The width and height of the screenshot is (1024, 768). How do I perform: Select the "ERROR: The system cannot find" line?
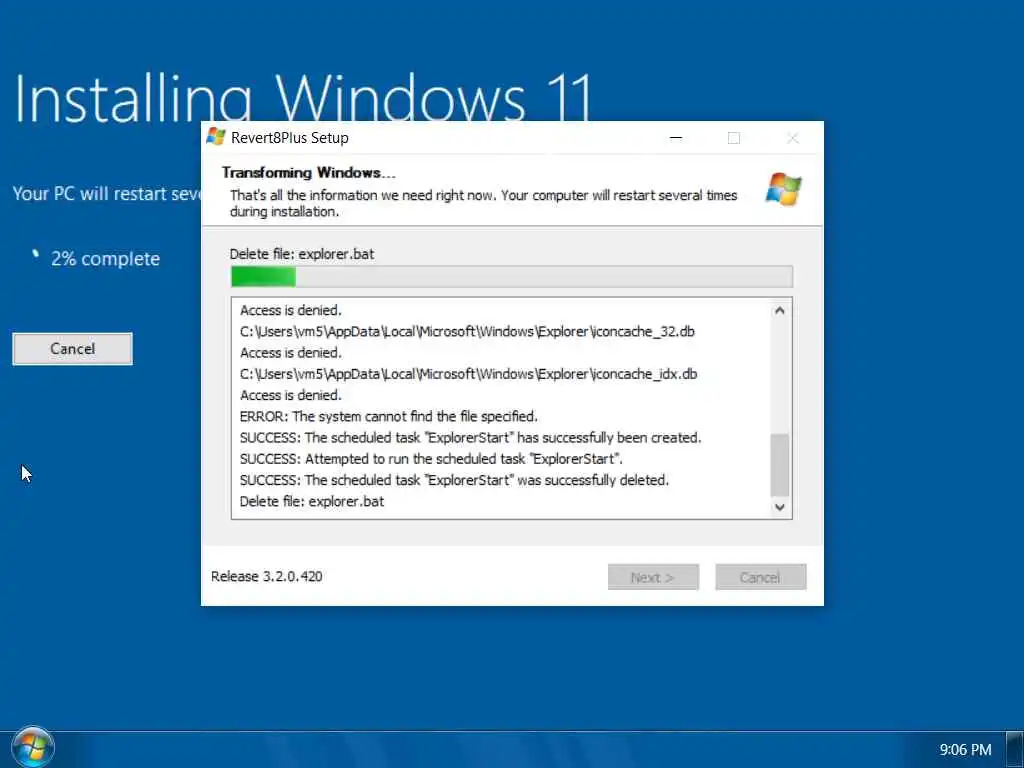click(x=389, y=416)
